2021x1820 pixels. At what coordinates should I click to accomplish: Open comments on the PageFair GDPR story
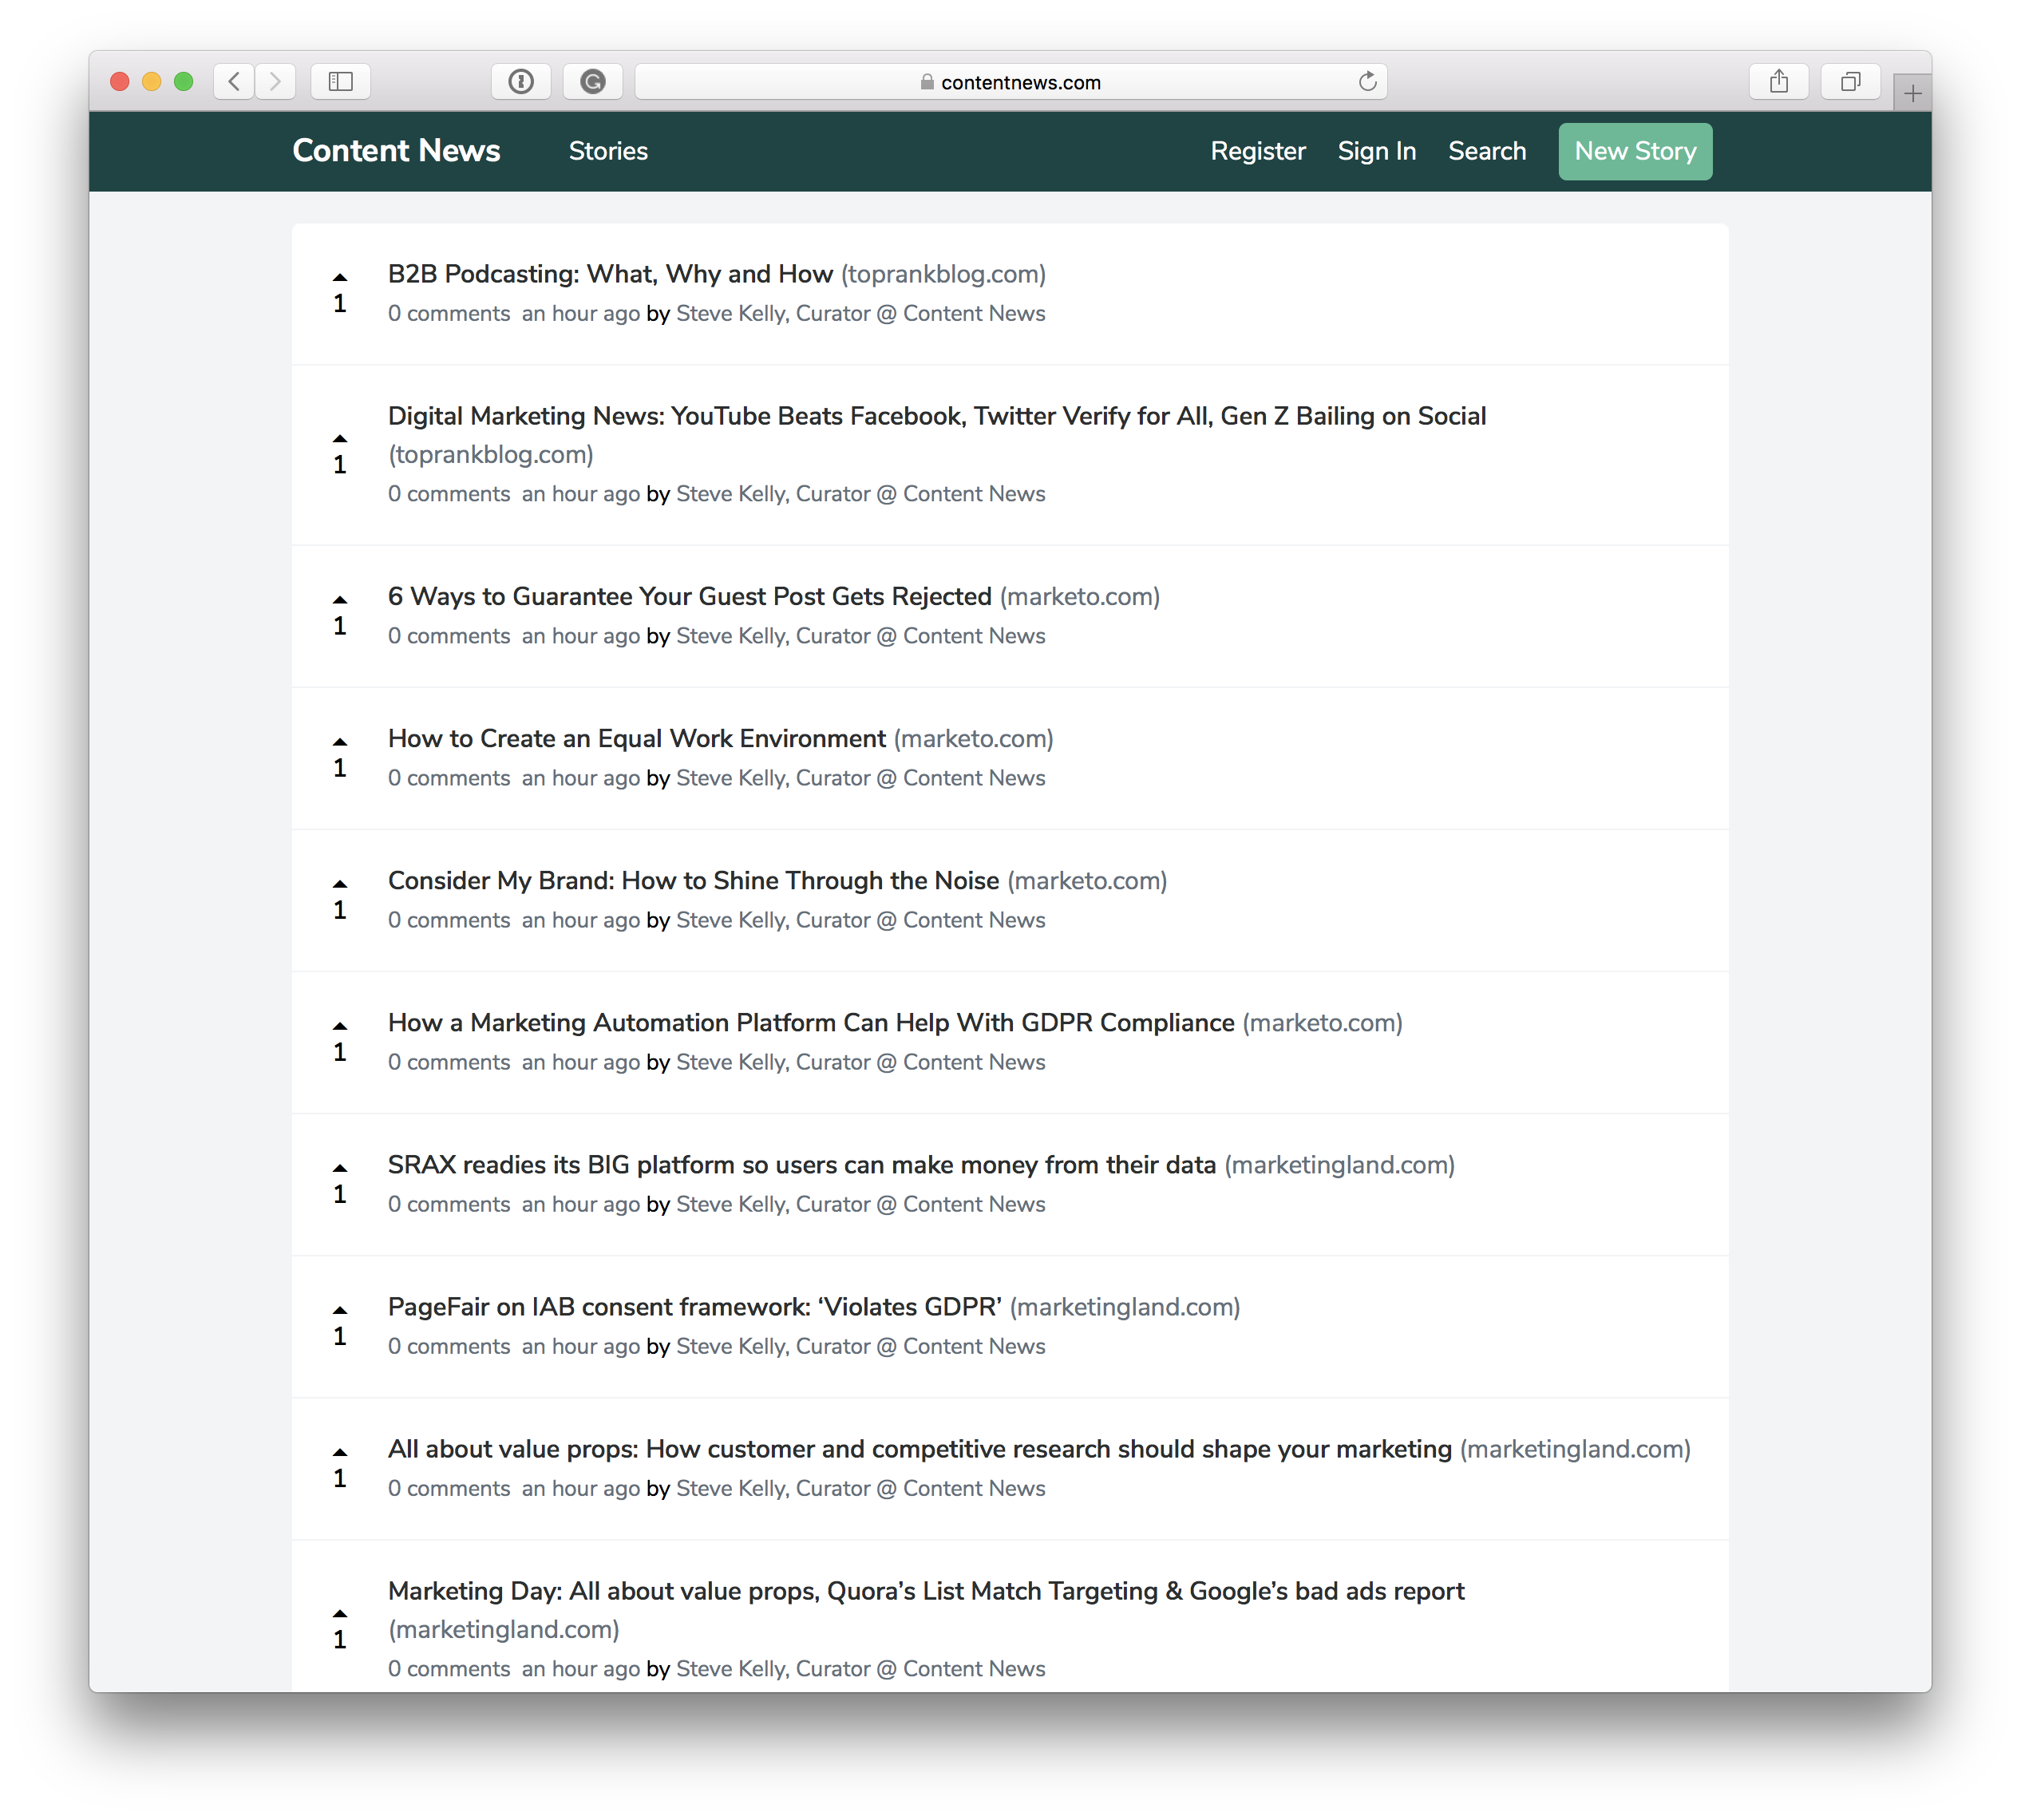448,1346
